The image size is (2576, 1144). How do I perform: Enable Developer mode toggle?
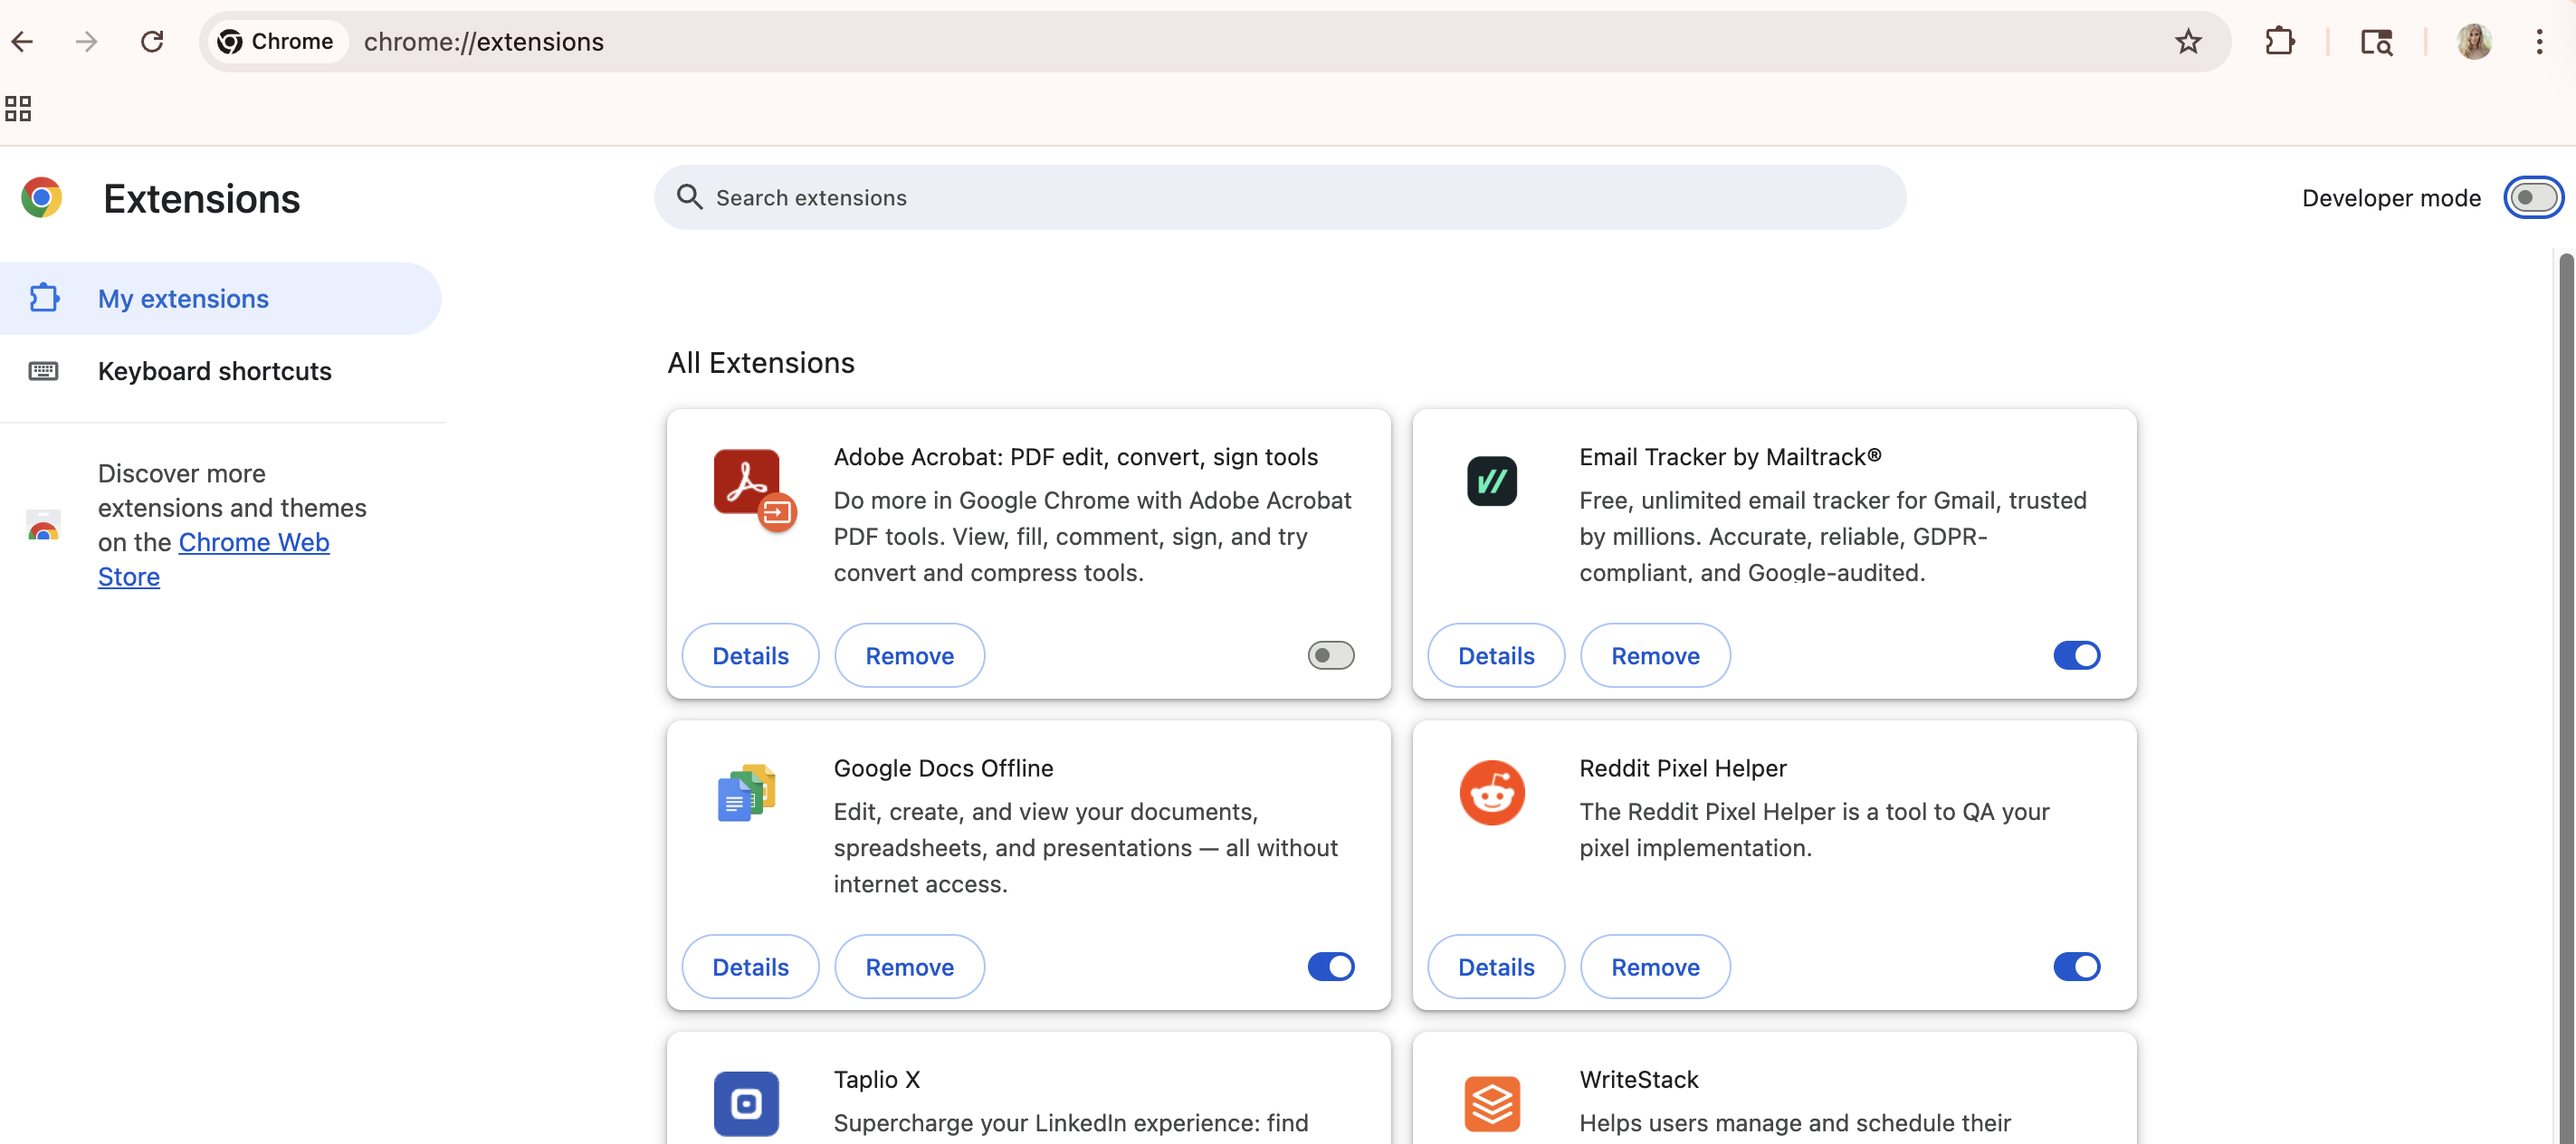tap(2532, 198)
